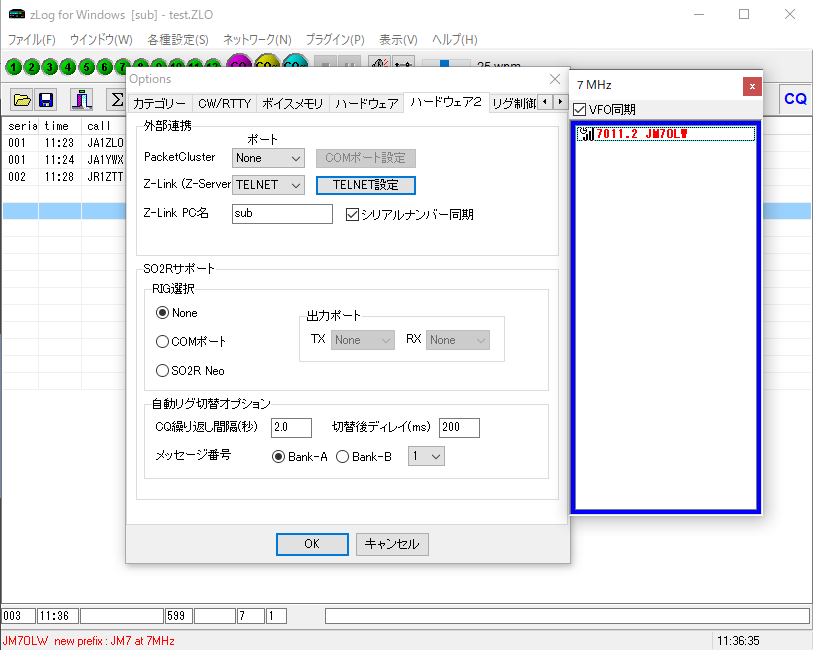
Task: Select Bank-B message bank
Action: click(364, 457)
